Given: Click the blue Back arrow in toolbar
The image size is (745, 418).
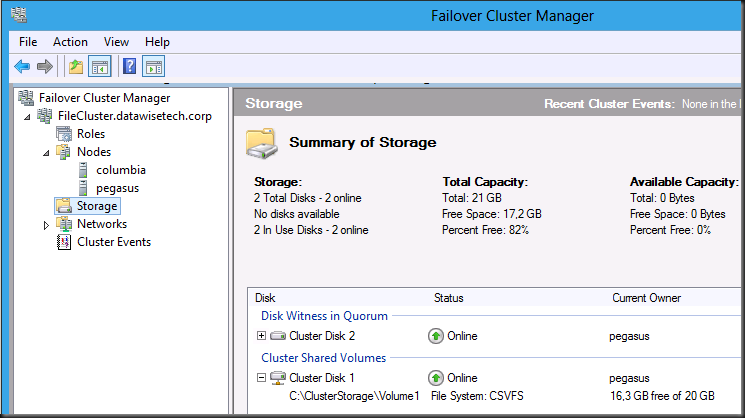Looking at the screenshot, I should click(22, 66).
